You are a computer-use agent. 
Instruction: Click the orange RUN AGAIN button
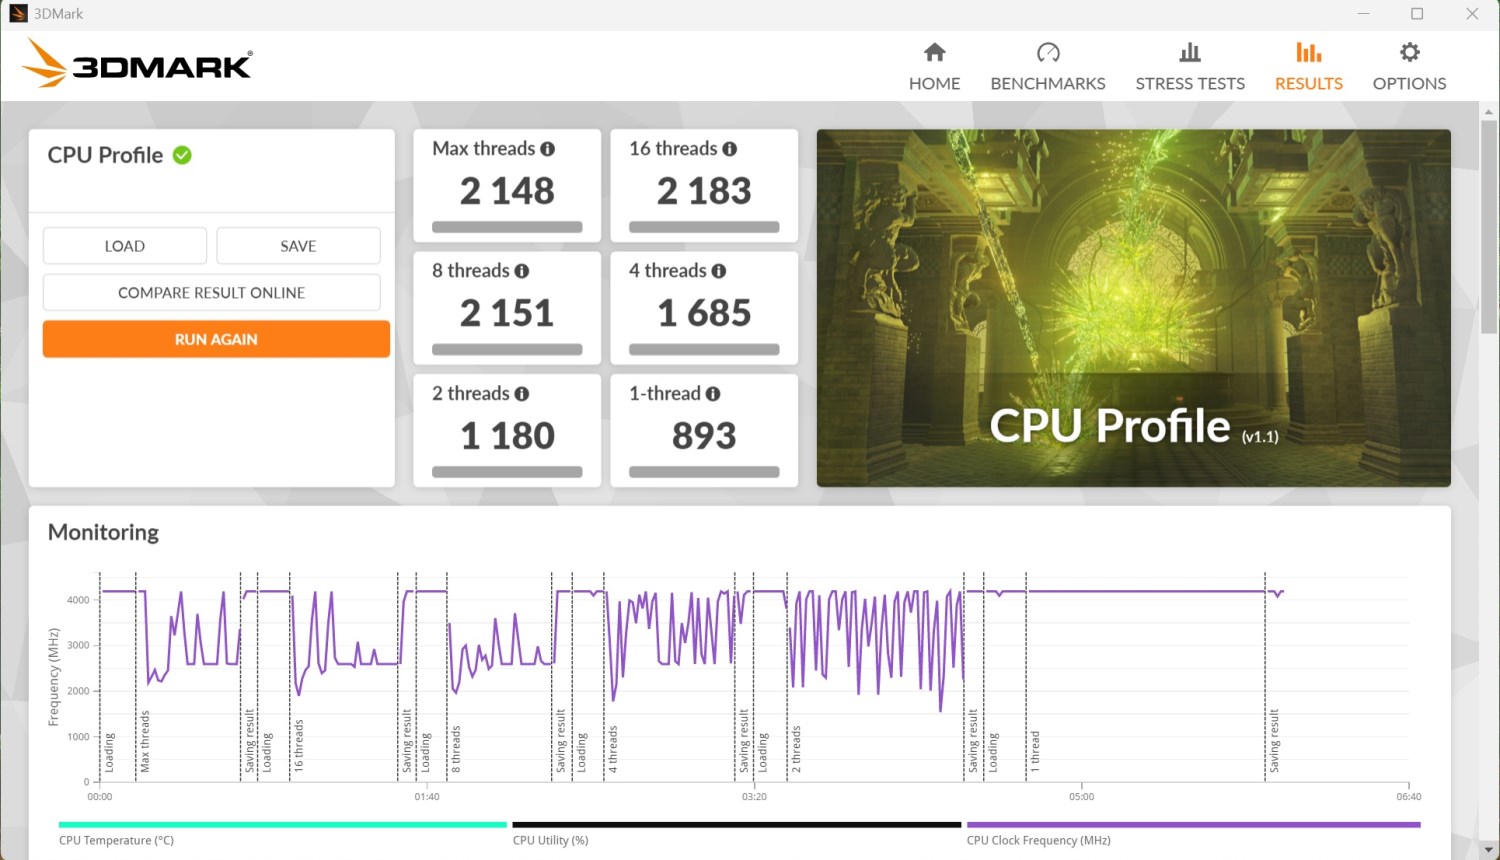coord(216,339)
